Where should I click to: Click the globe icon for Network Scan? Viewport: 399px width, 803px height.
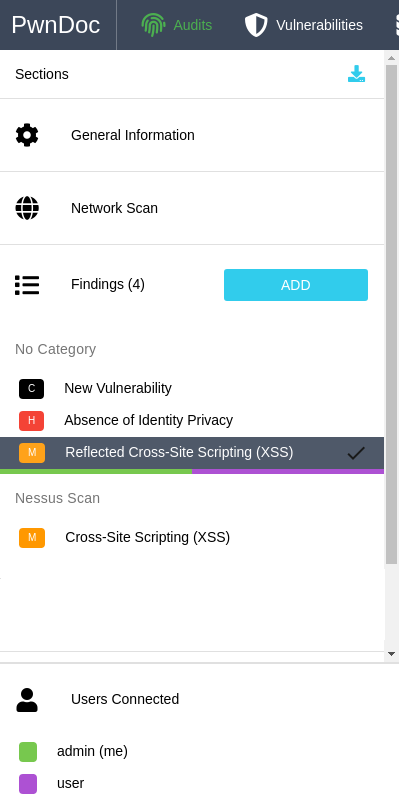[x=27, y=208]
